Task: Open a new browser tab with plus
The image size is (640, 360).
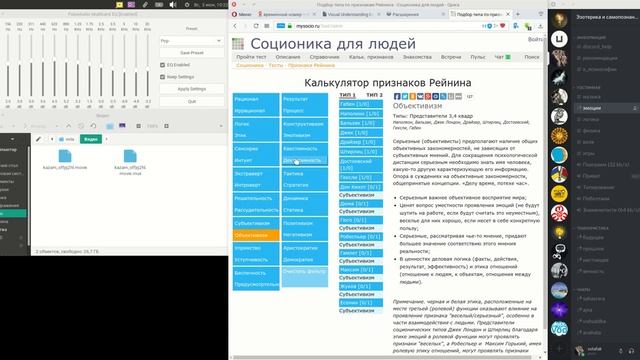Action: [518, 14]
